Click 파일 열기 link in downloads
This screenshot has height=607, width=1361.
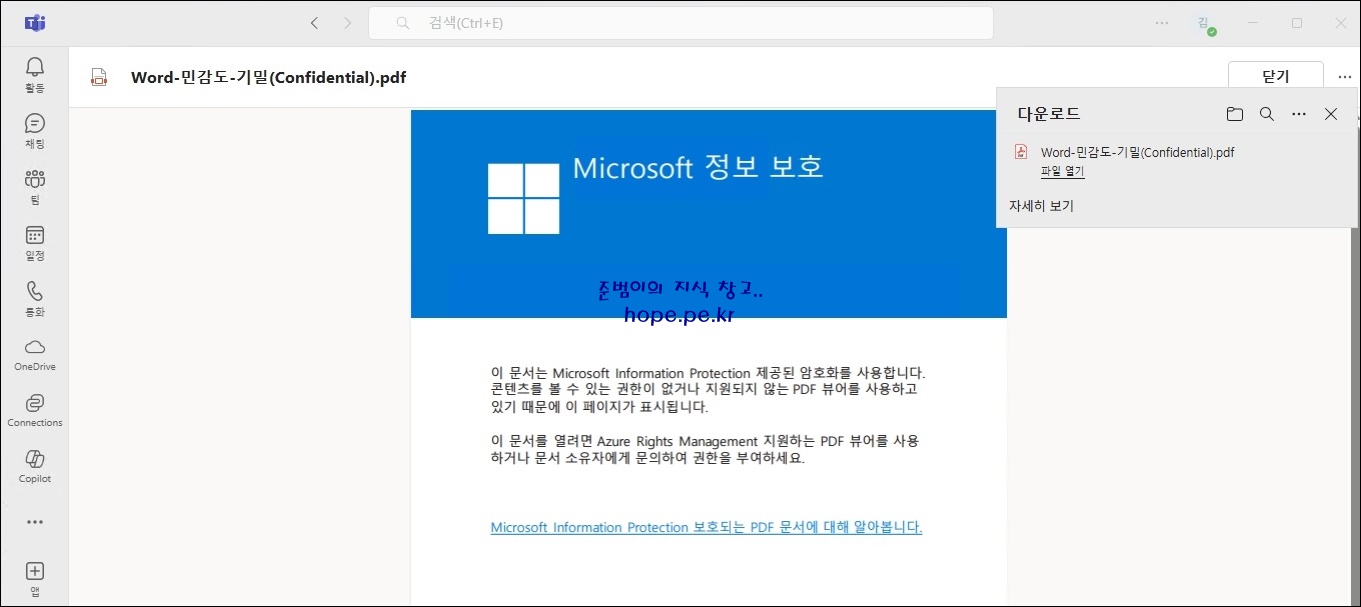tap(1062, 171)
